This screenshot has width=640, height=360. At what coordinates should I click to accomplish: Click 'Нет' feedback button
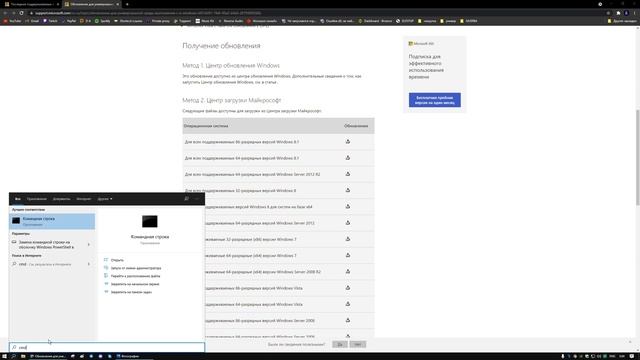[x=358, y=344]
